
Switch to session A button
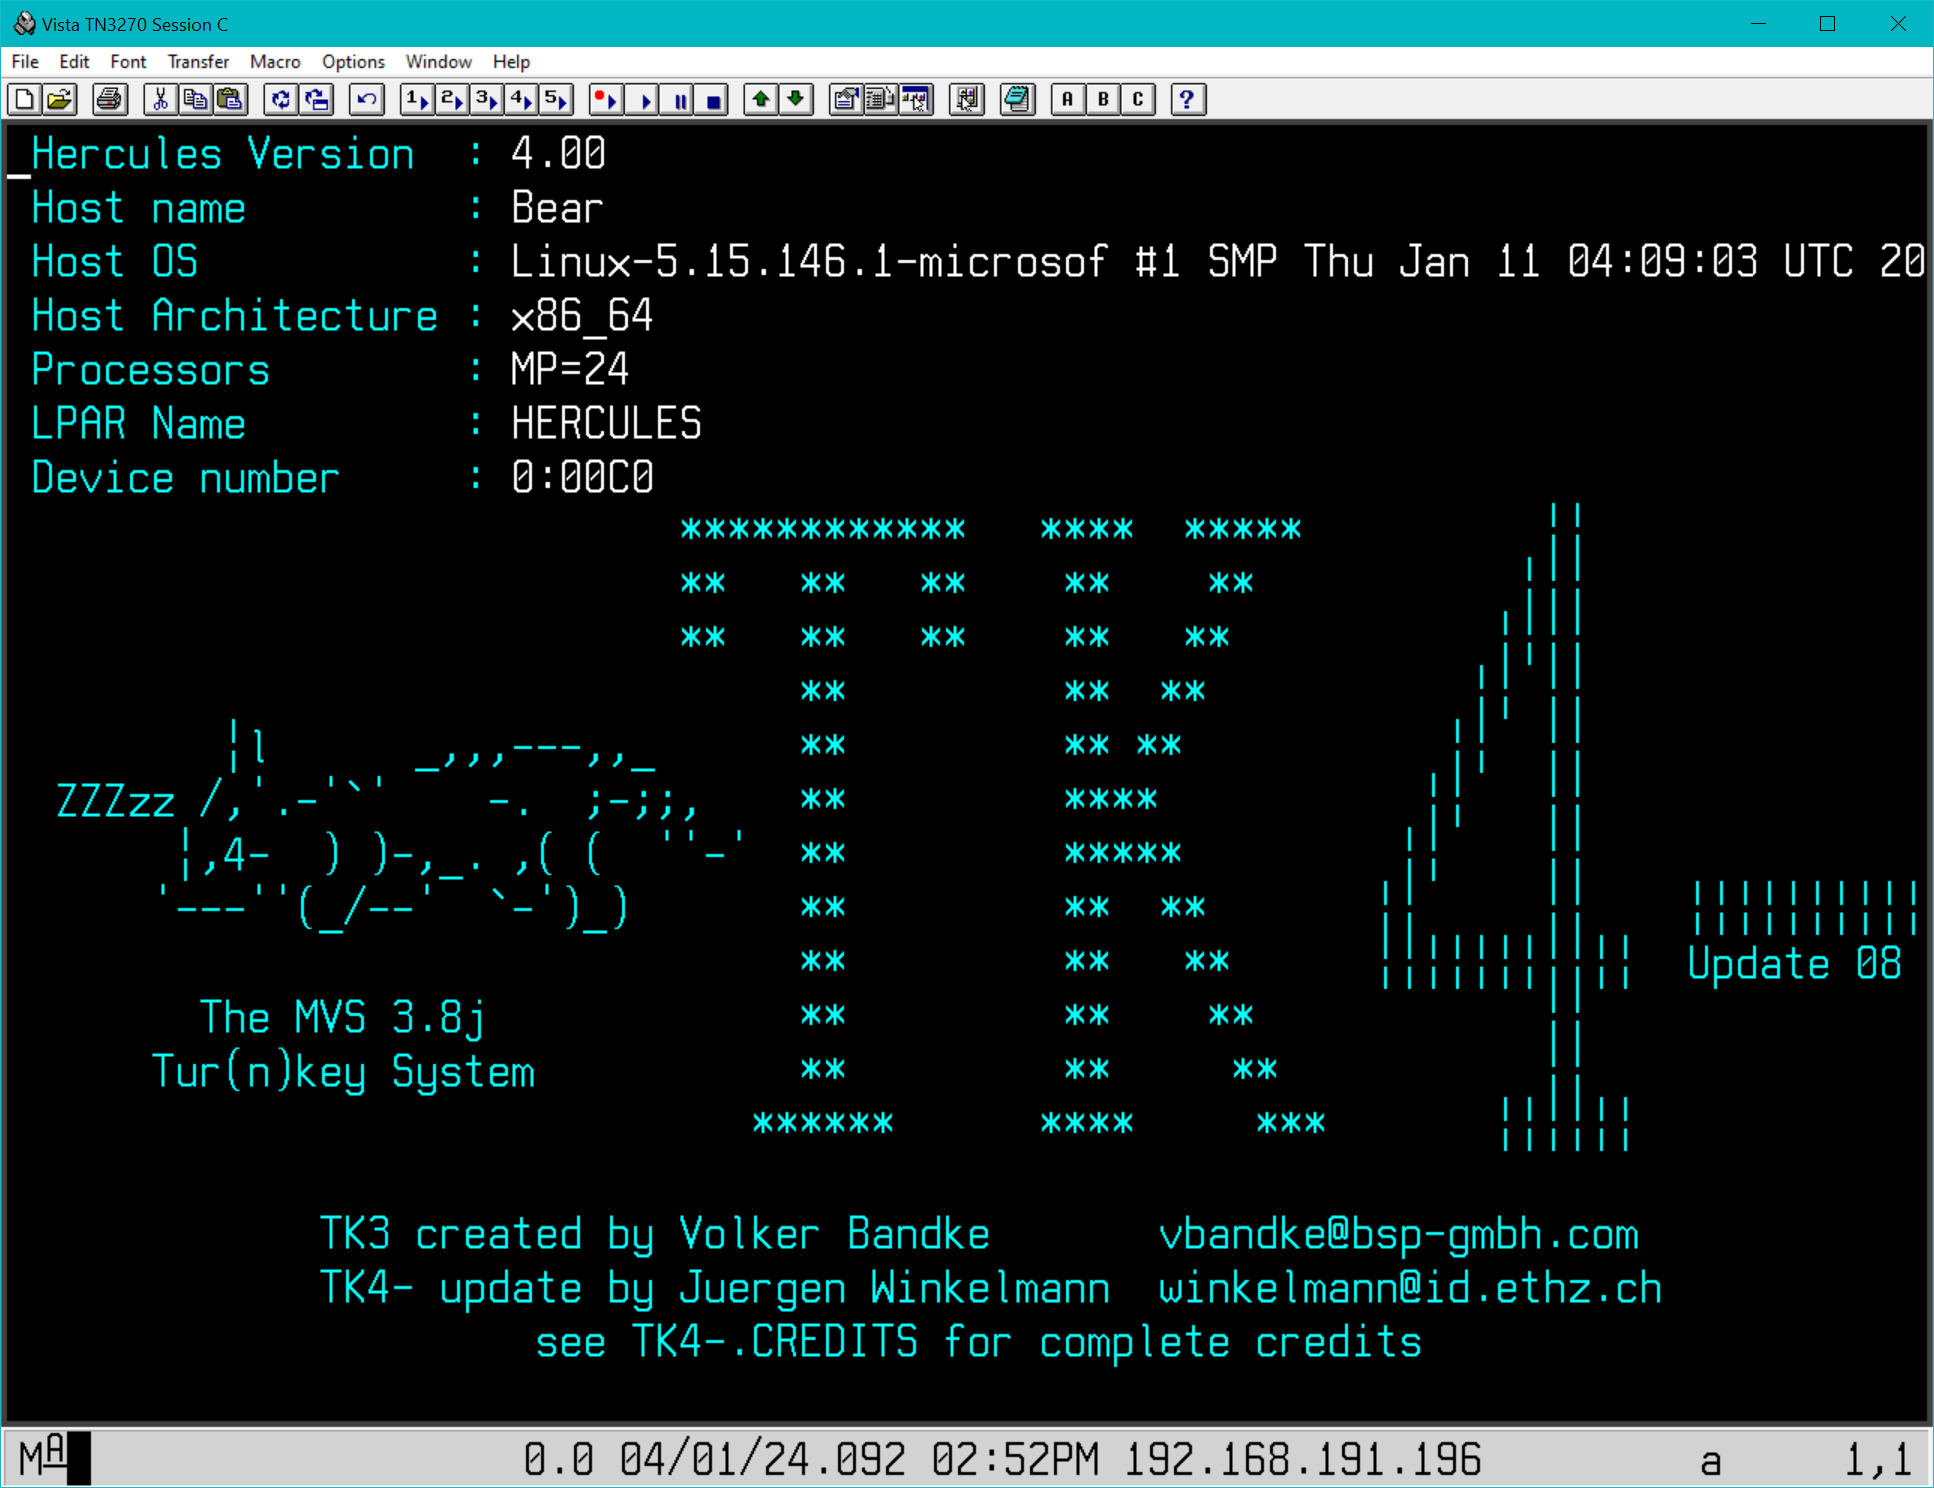pos(1068,99)
